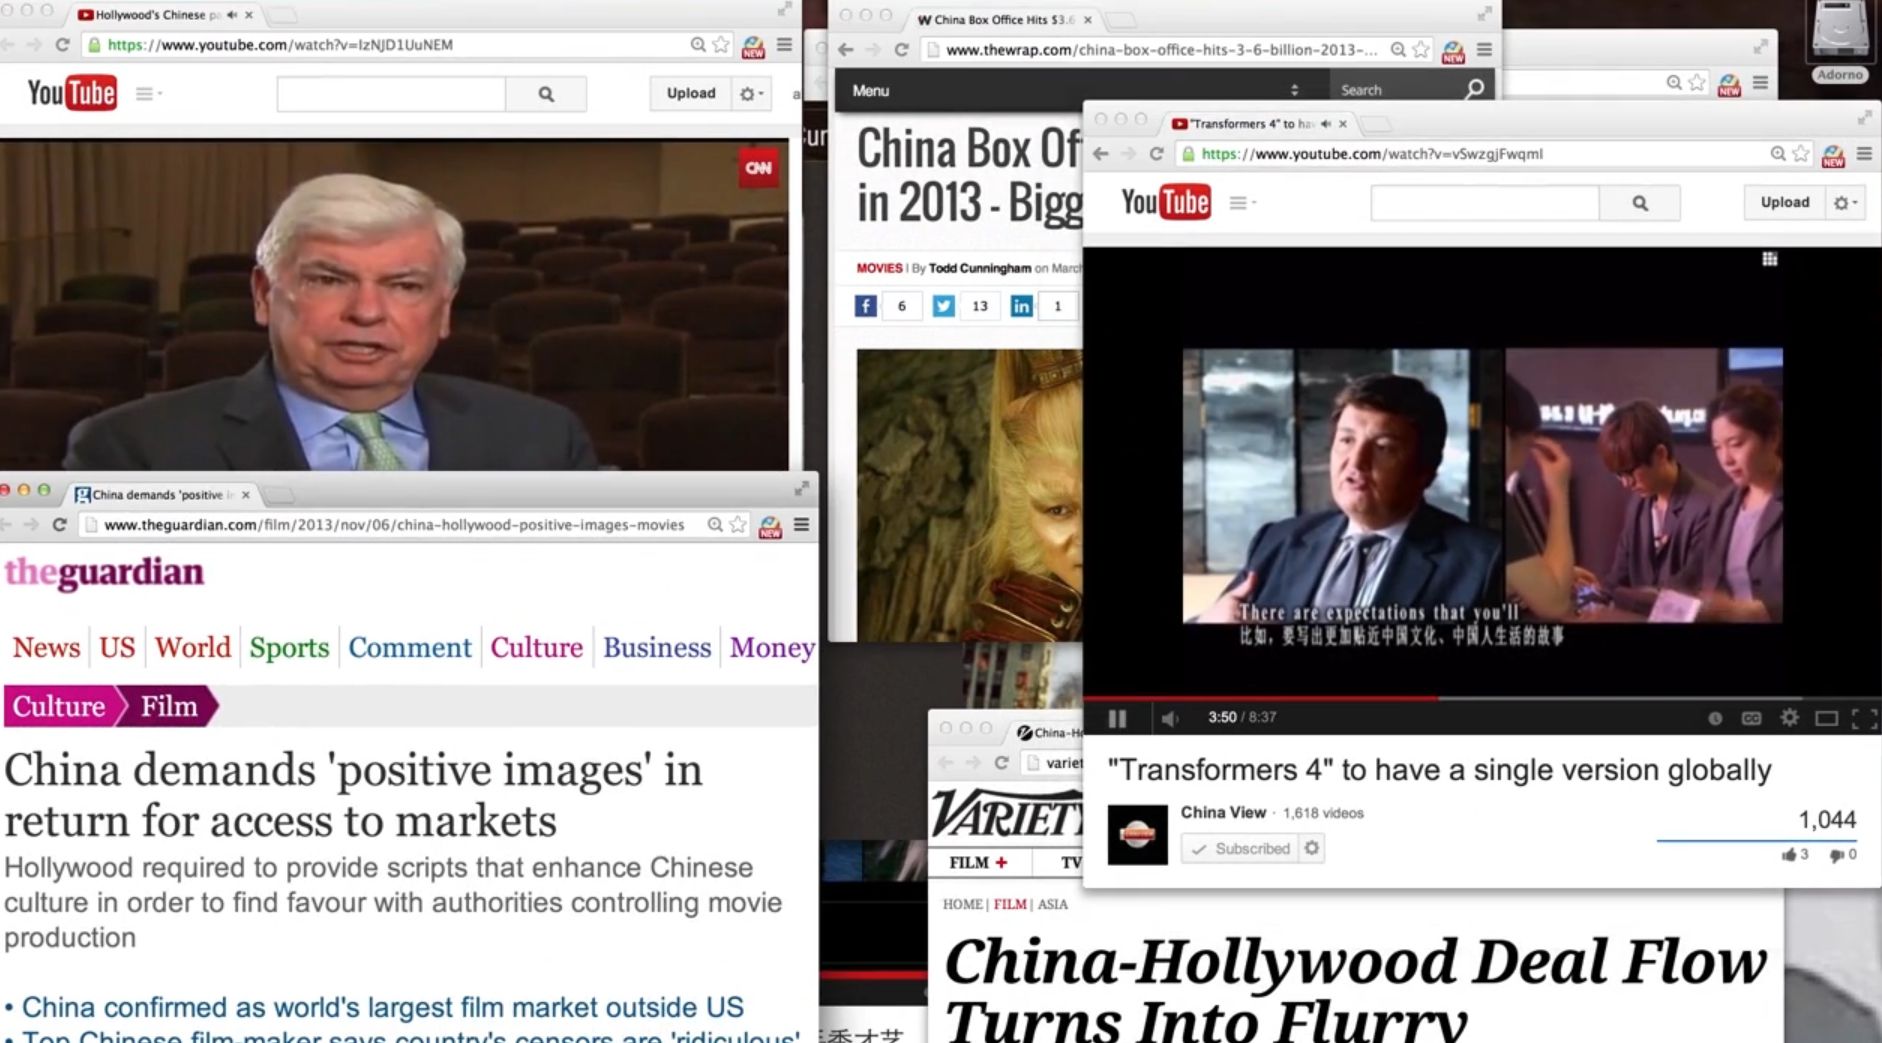Pause the Transformers 4 video
Viewport: 1882px width, 1043px height.
pyautogui.click(x=1117, y=718)
